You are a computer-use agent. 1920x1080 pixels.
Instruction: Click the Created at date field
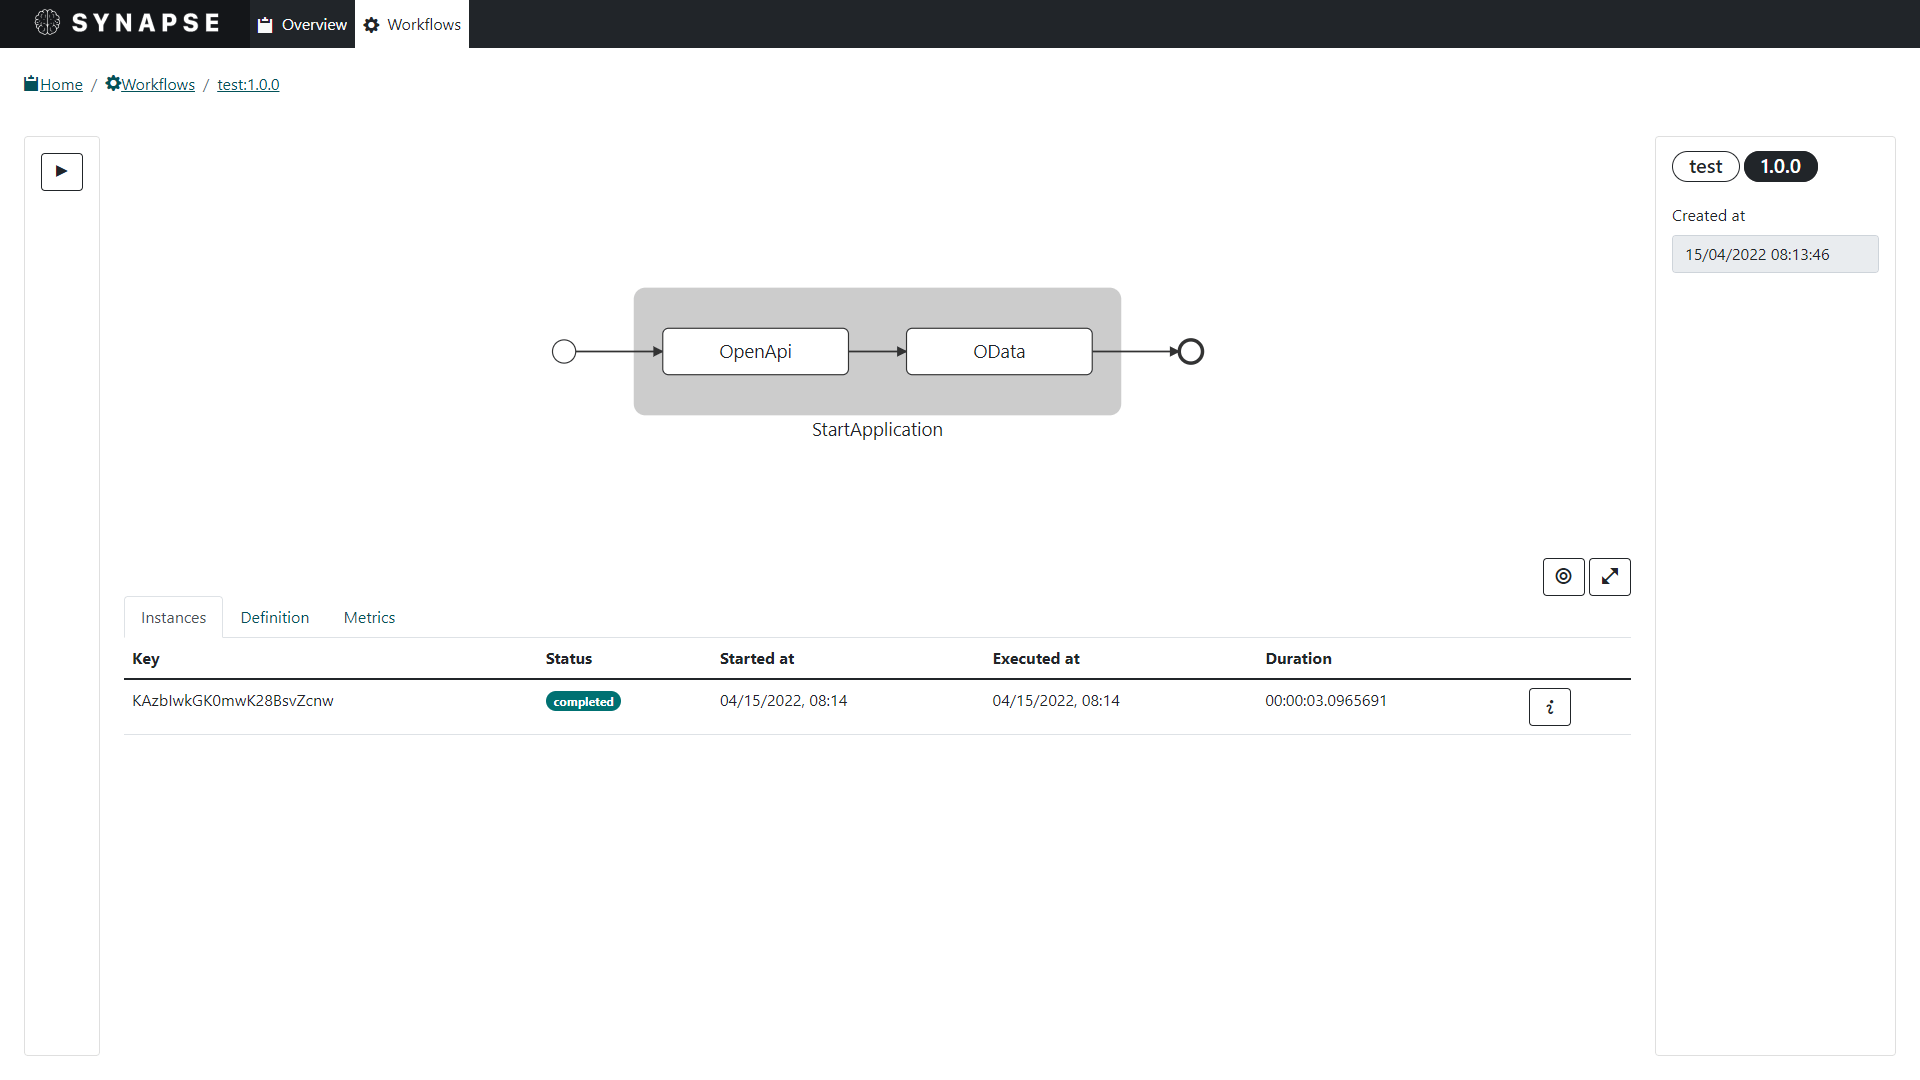[1774, 255]
